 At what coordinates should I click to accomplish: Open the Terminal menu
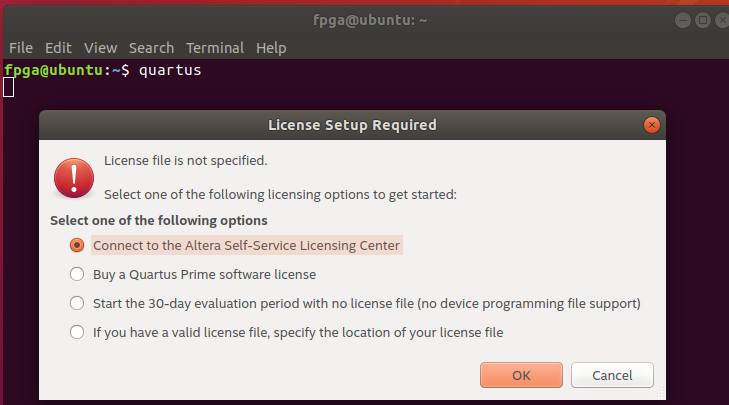[215, 48]
